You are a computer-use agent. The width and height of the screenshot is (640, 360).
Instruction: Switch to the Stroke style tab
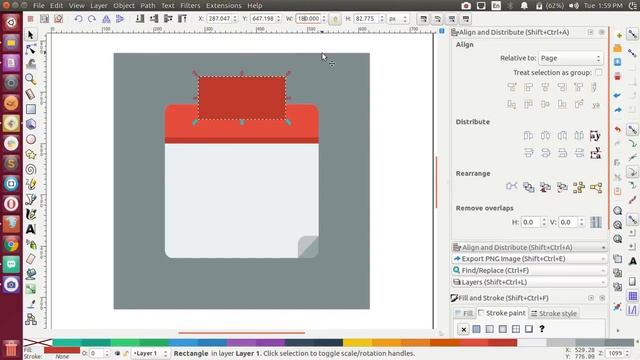(x=554, y=313)
